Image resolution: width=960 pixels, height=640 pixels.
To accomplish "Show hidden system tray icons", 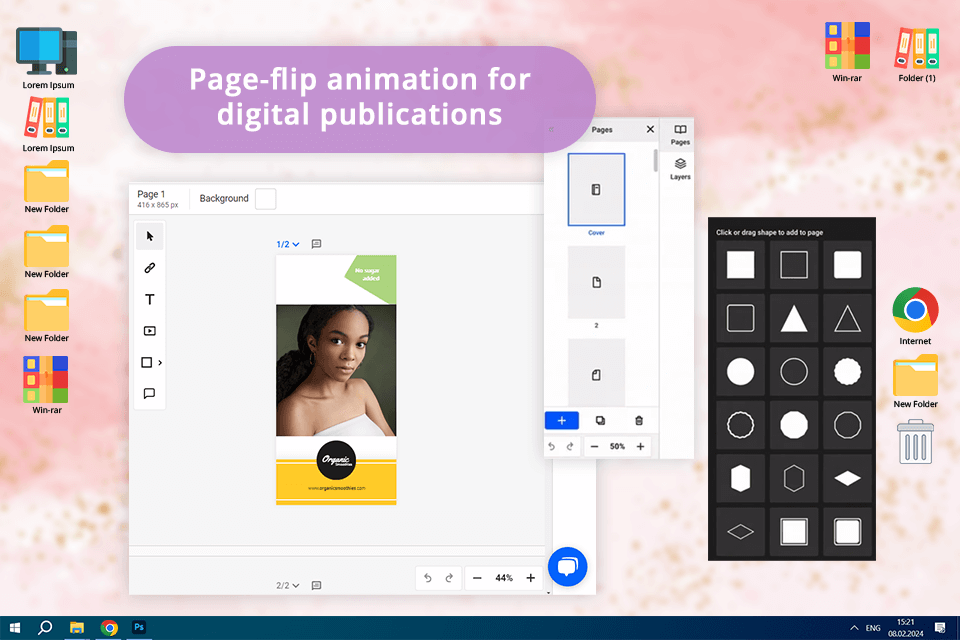I will coord(853,628).
